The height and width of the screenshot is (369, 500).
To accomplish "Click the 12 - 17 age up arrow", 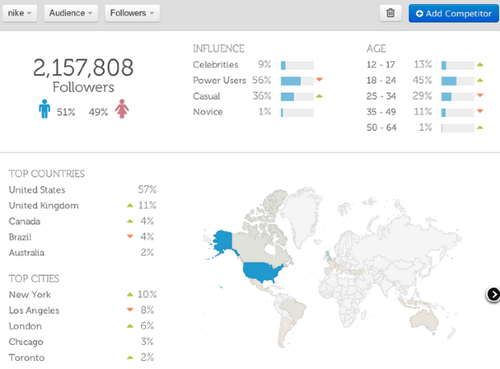I will click(x=480, y=64).
